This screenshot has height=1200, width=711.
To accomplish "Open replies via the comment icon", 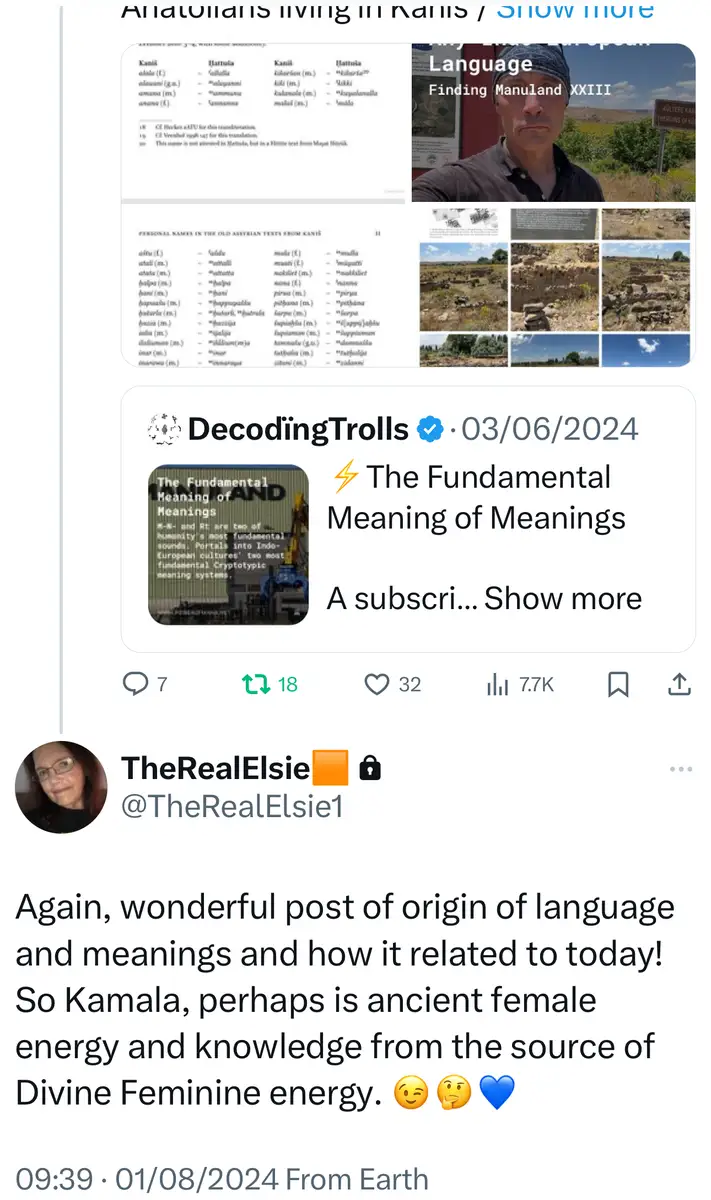I will pos(135,684).
